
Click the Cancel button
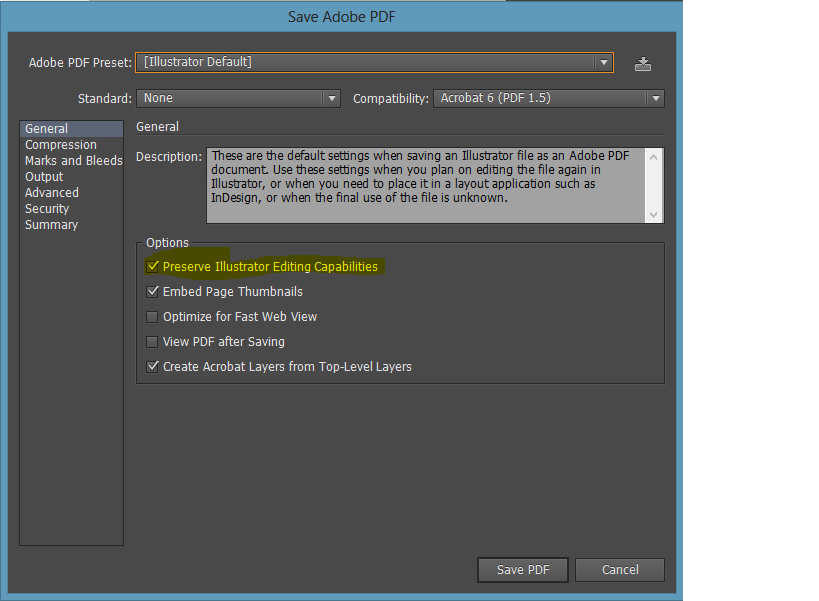coord(620,570)
